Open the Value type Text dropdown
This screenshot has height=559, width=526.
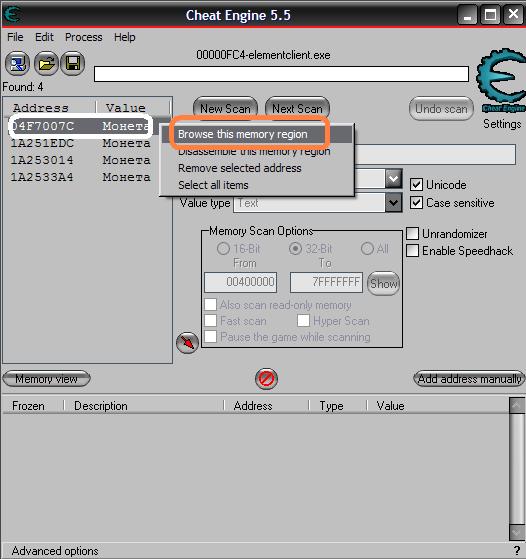click(x=393, y=203)
